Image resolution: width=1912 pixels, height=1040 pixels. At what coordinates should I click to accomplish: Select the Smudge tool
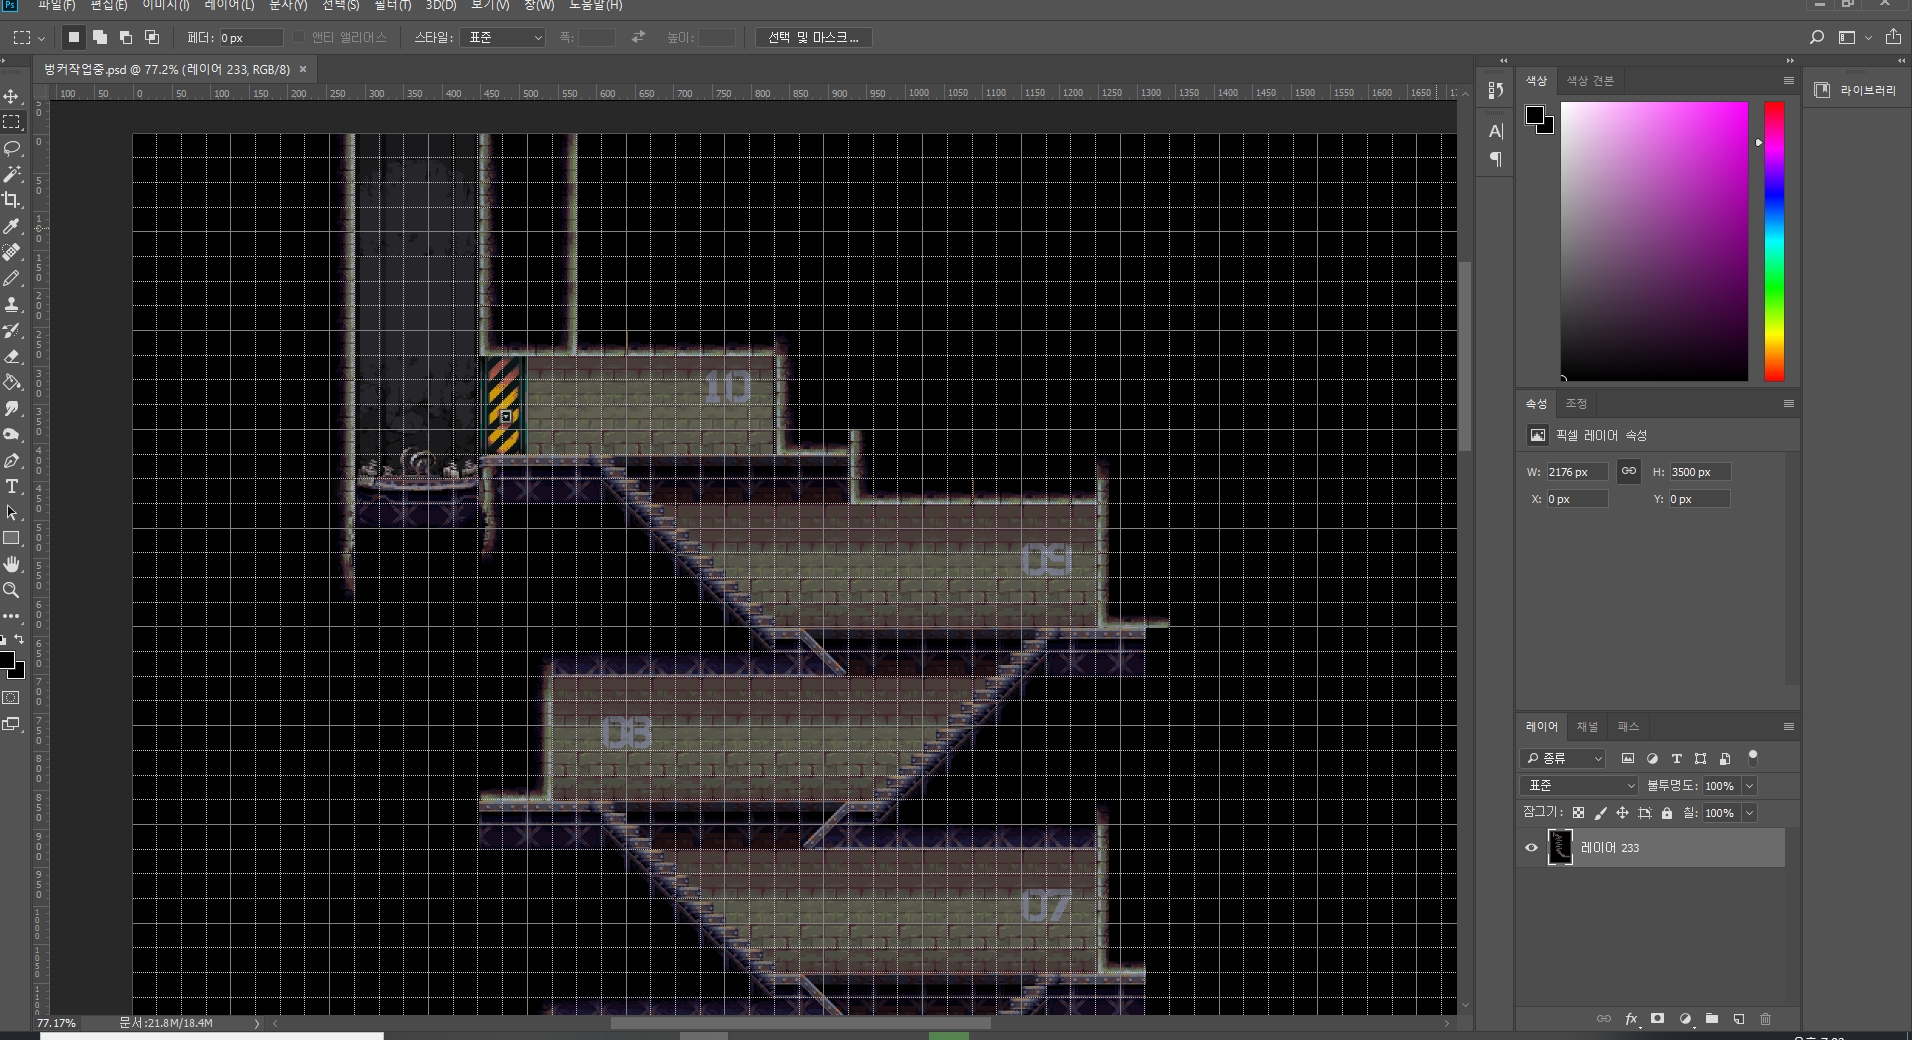coord(12,408)
